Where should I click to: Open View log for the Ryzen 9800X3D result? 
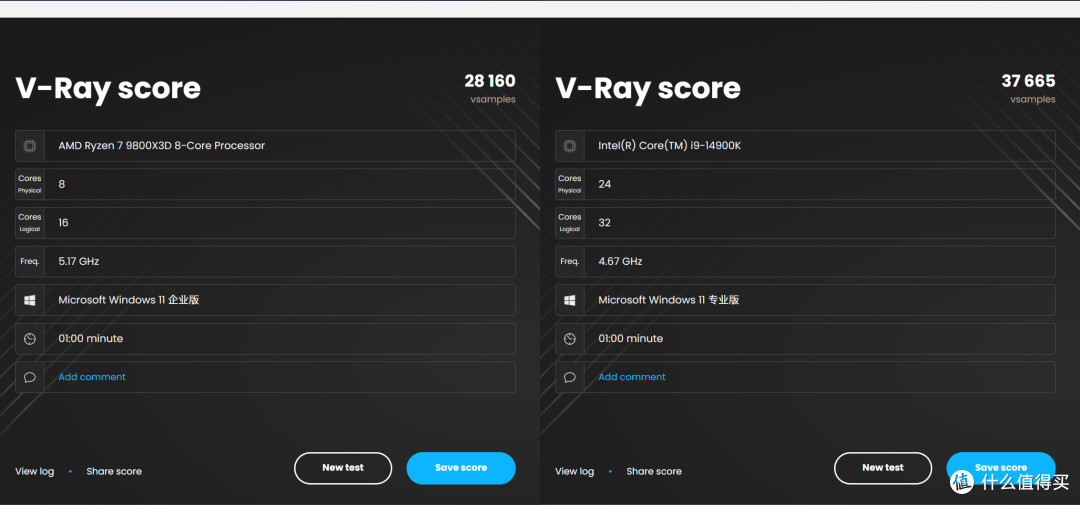click(x=34, y=471)
